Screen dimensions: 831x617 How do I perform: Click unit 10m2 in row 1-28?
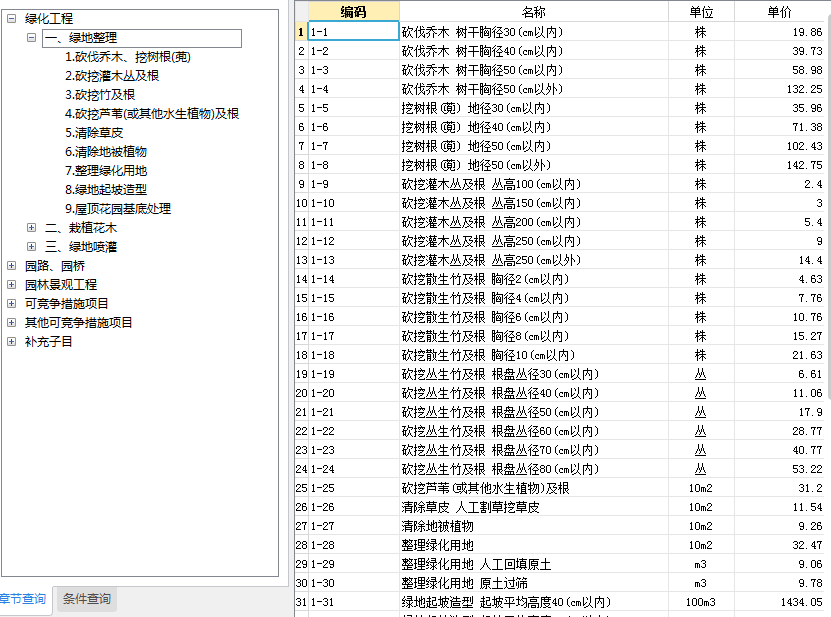[701, 545]
